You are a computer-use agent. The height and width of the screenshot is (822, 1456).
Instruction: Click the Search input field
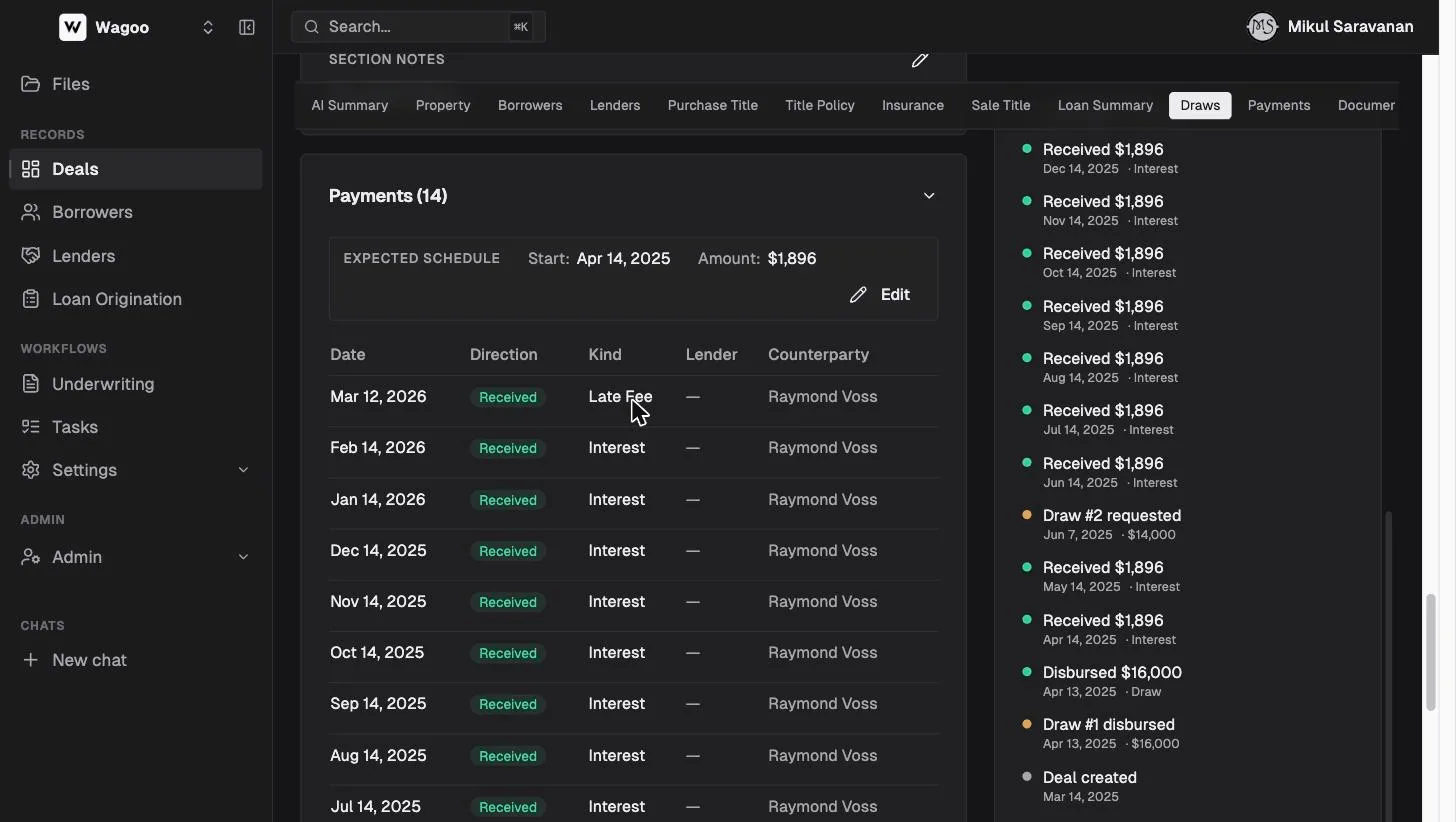click(x=418, y=27)
